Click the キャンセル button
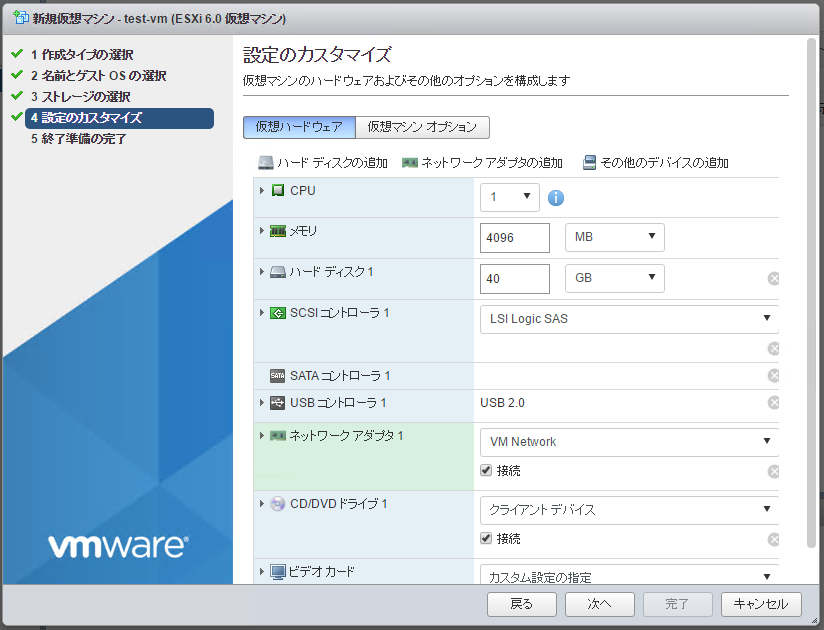The width and height of the screenshot is (824, 630). pos(761,604)
